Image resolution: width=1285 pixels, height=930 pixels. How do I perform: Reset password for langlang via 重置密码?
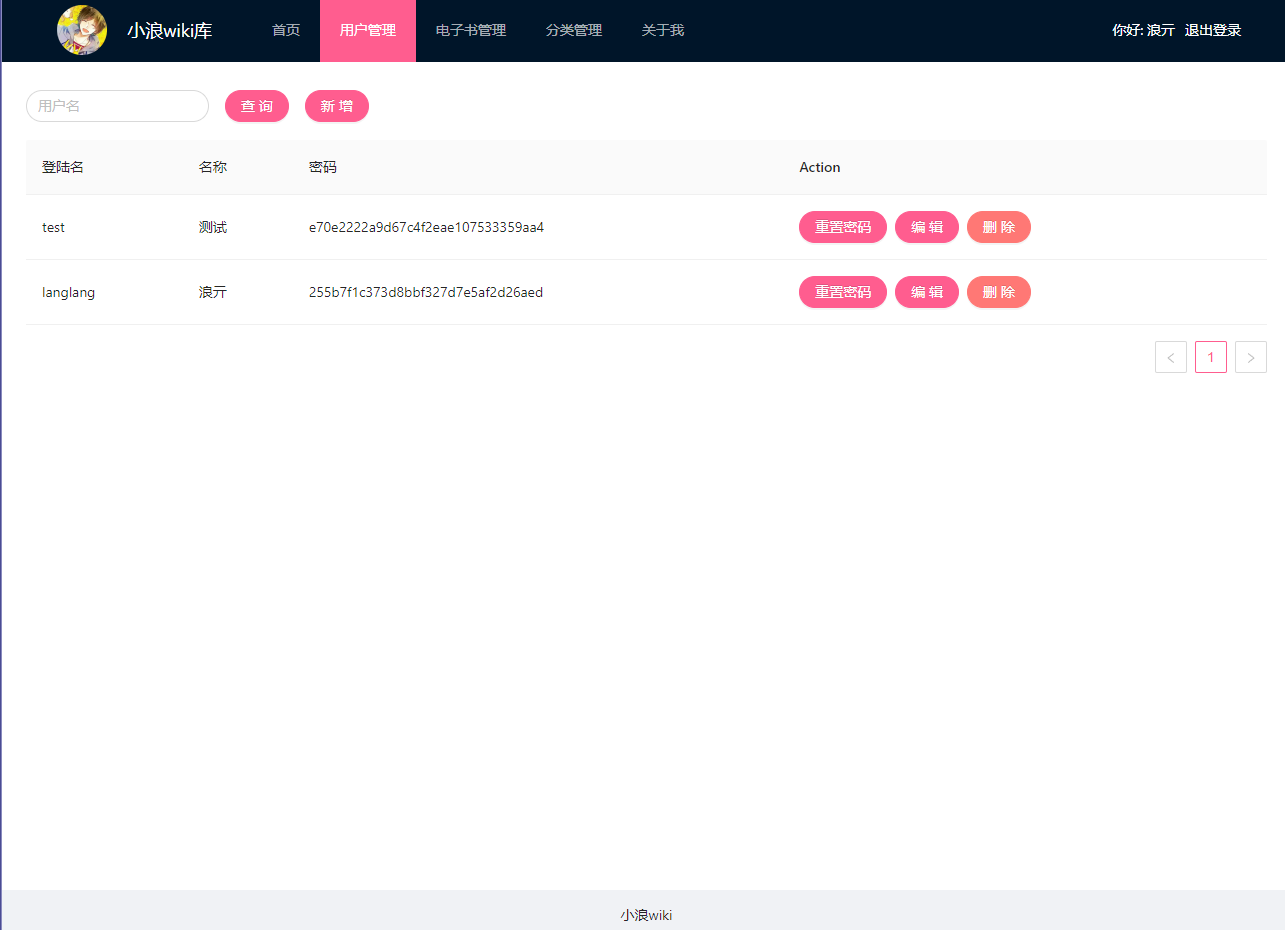pyautogui.click(x=842, y=292)
